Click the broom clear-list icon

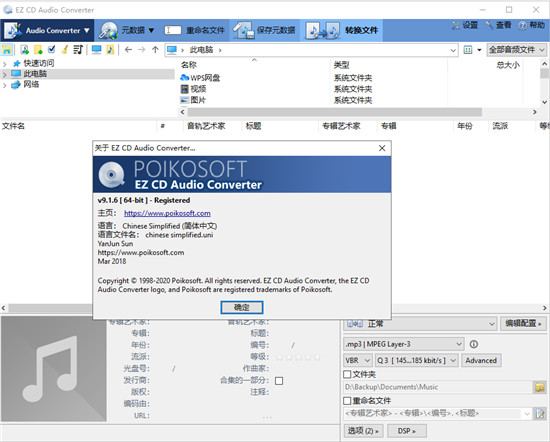(65, 49)
